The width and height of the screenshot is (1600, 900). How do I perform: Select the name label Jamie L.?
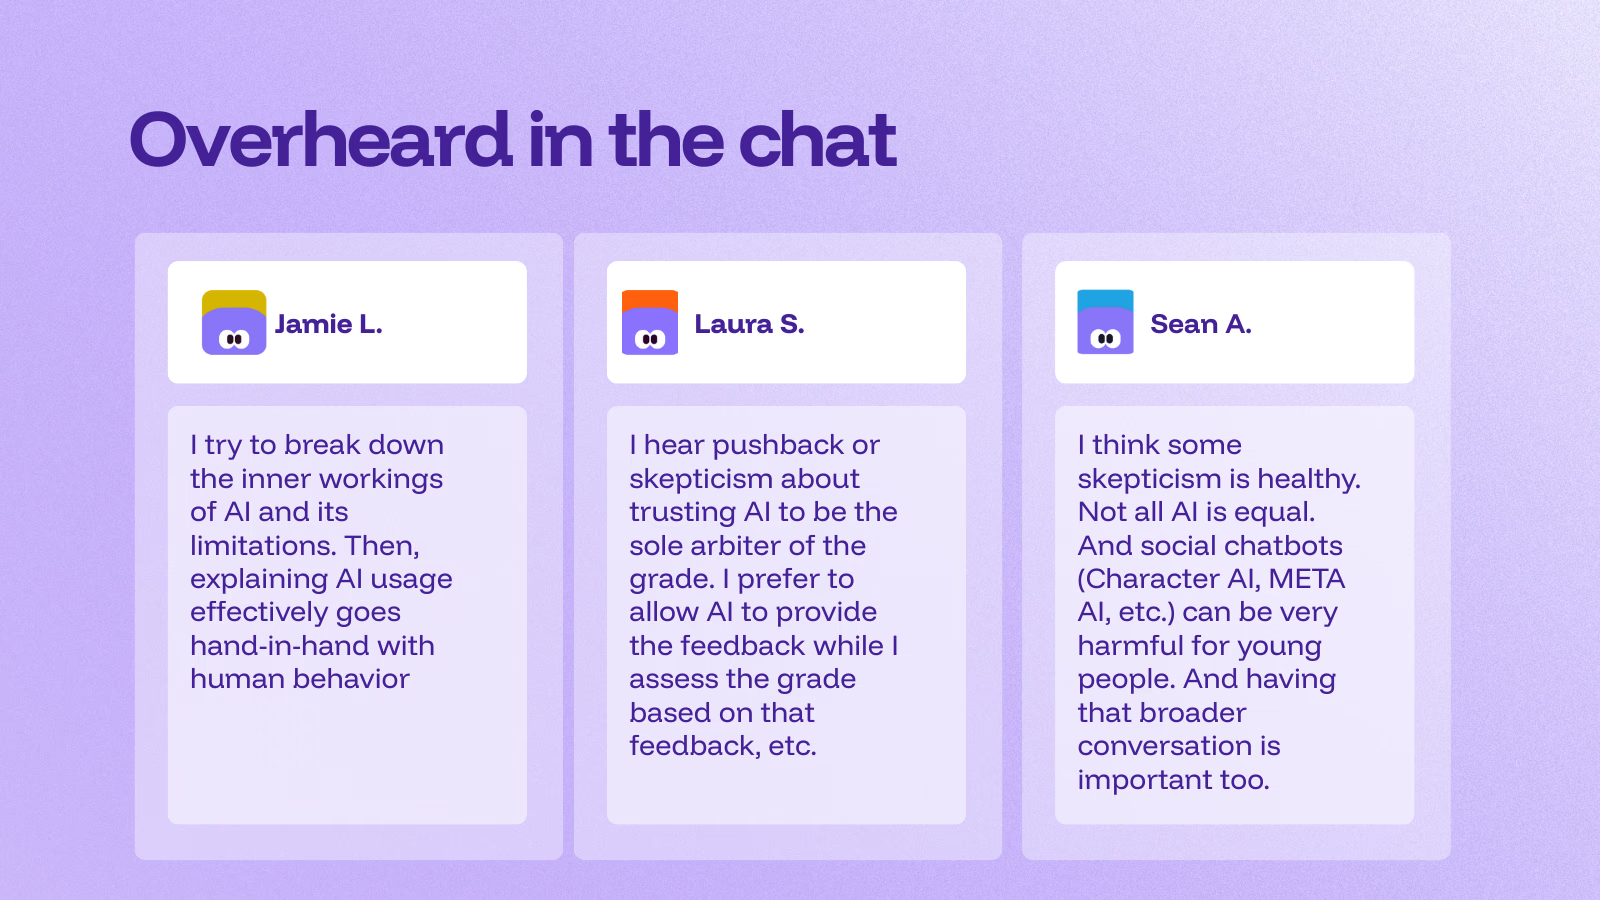328,324
